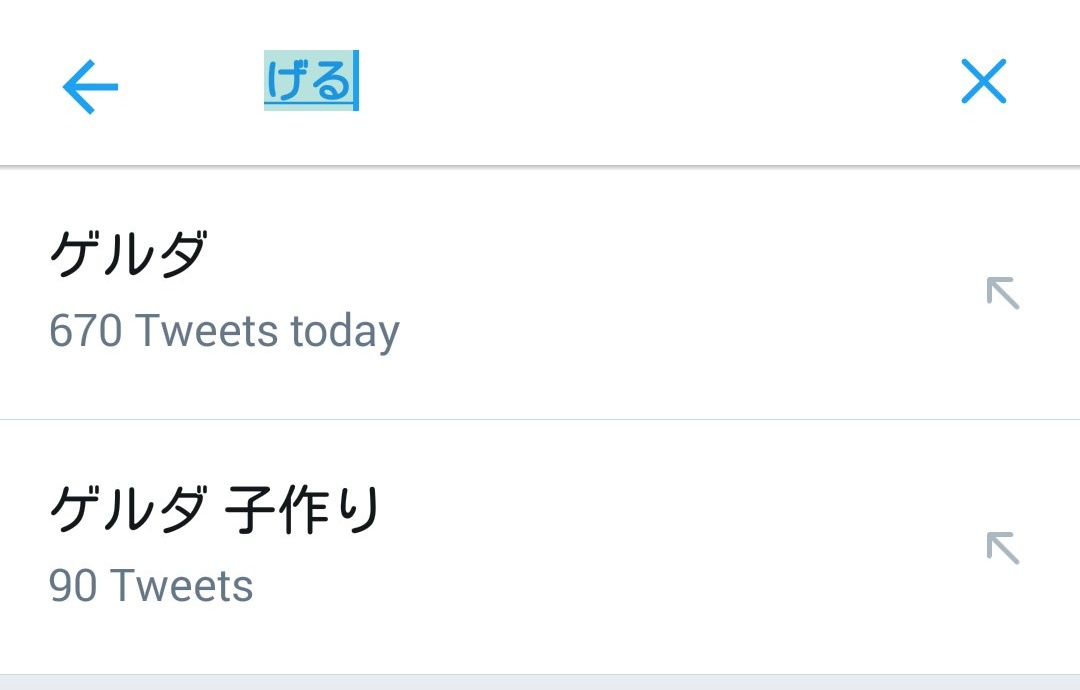Click the number 90 in second suggestion
The width and height of the screenshot is (1080, 690).
[72, 586]
